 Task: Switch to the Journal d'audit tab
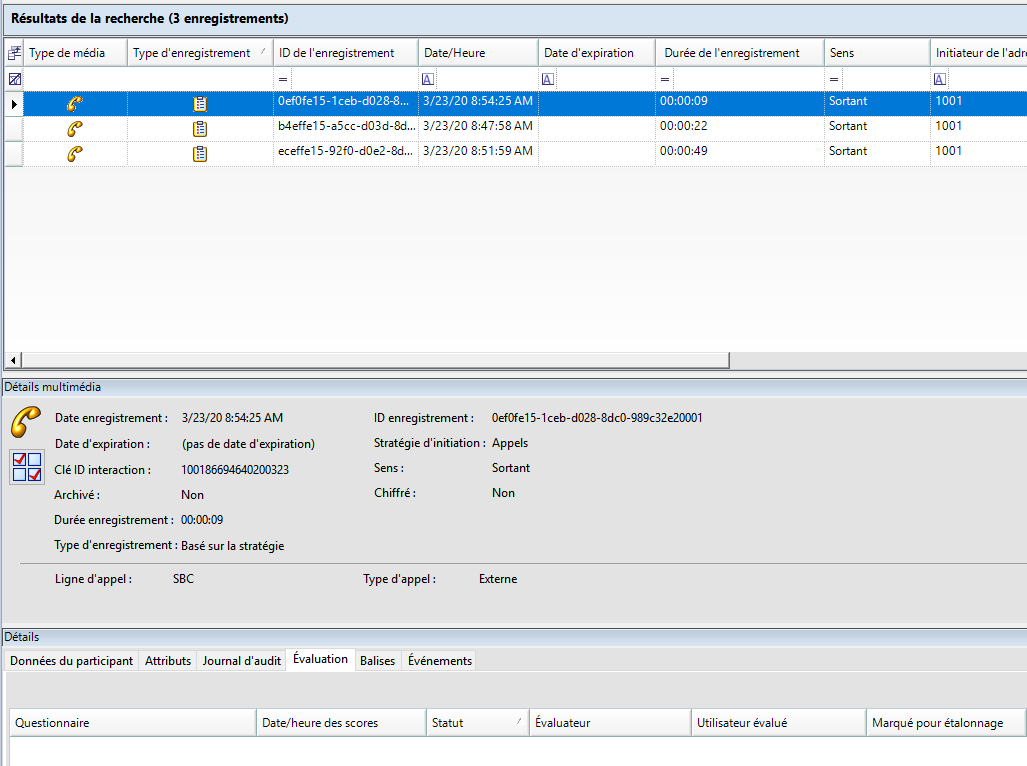point(241,661)
